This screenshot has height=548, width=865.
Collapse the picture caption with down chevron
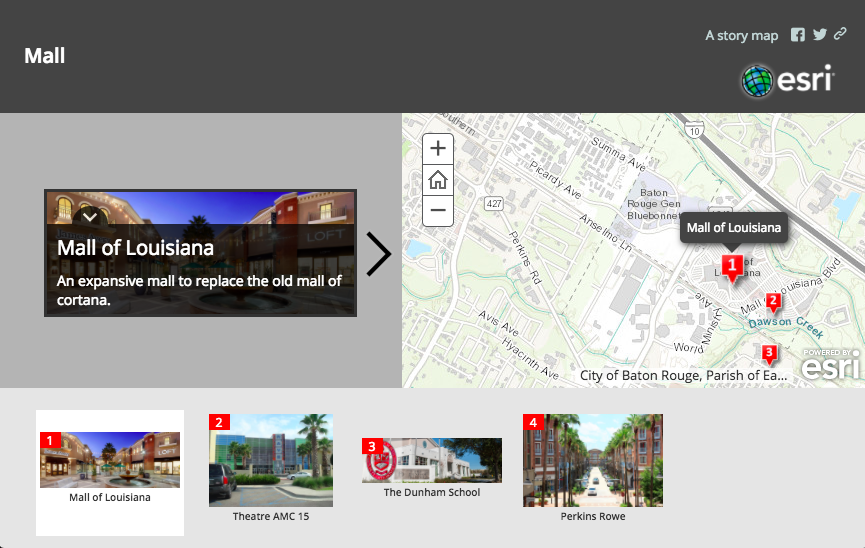point(90,217)
